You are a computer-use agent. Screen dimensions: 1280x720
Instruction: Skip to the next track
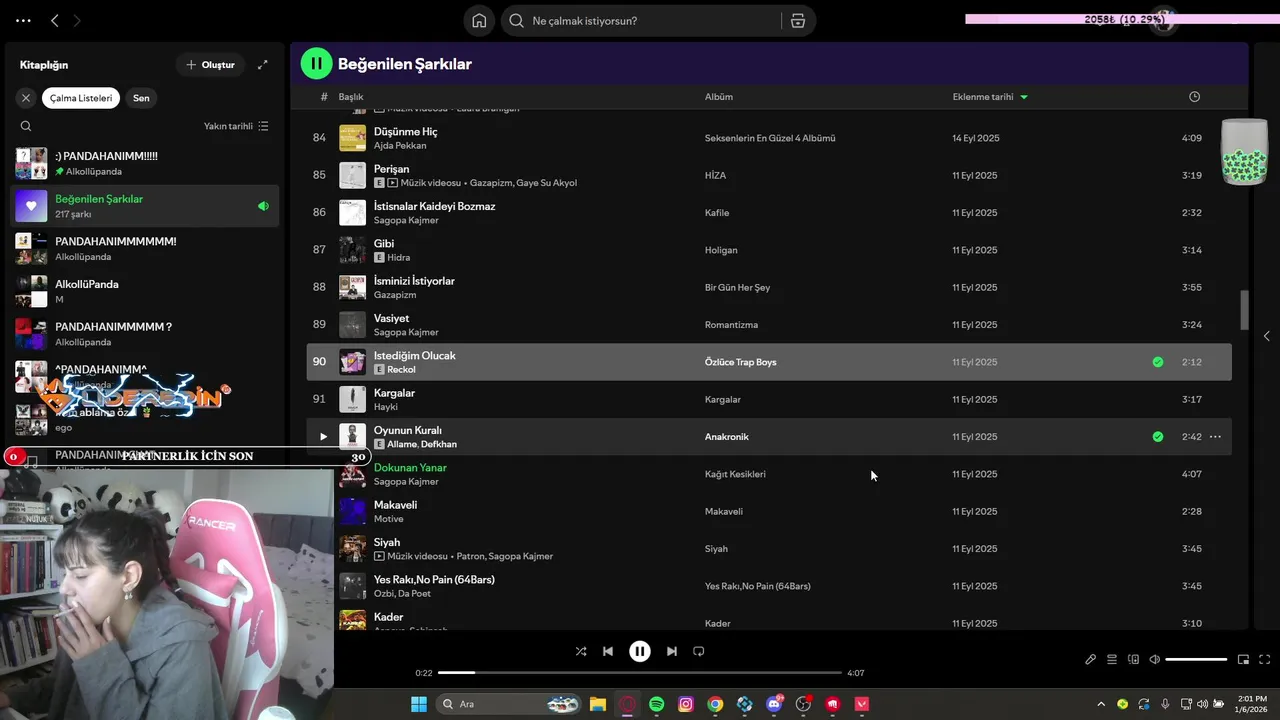point(672,651)
